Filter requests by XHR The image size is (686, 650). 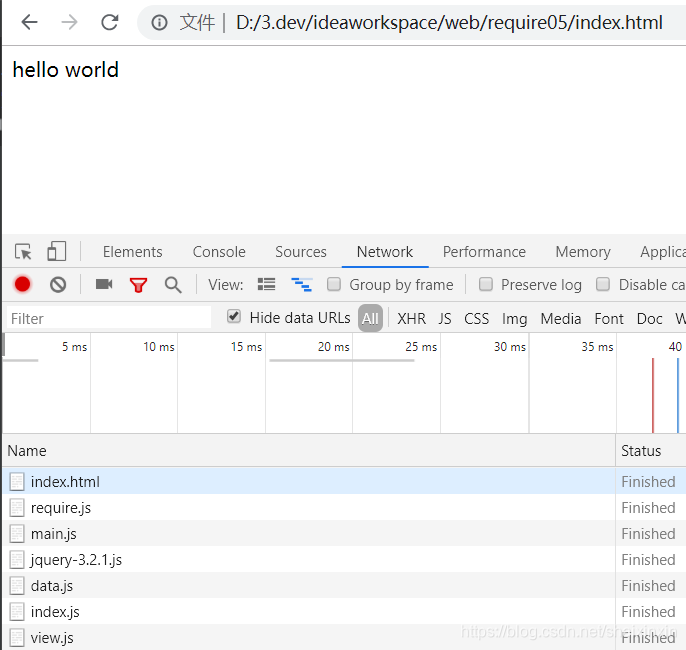pyautogui.click(x=411, y=318)
